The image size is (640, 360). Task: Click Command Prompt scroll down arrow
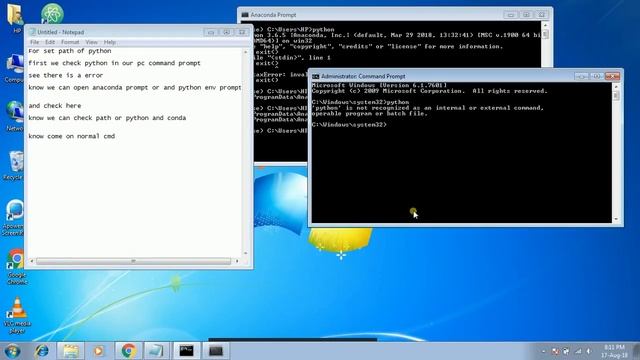pos(616,219)
